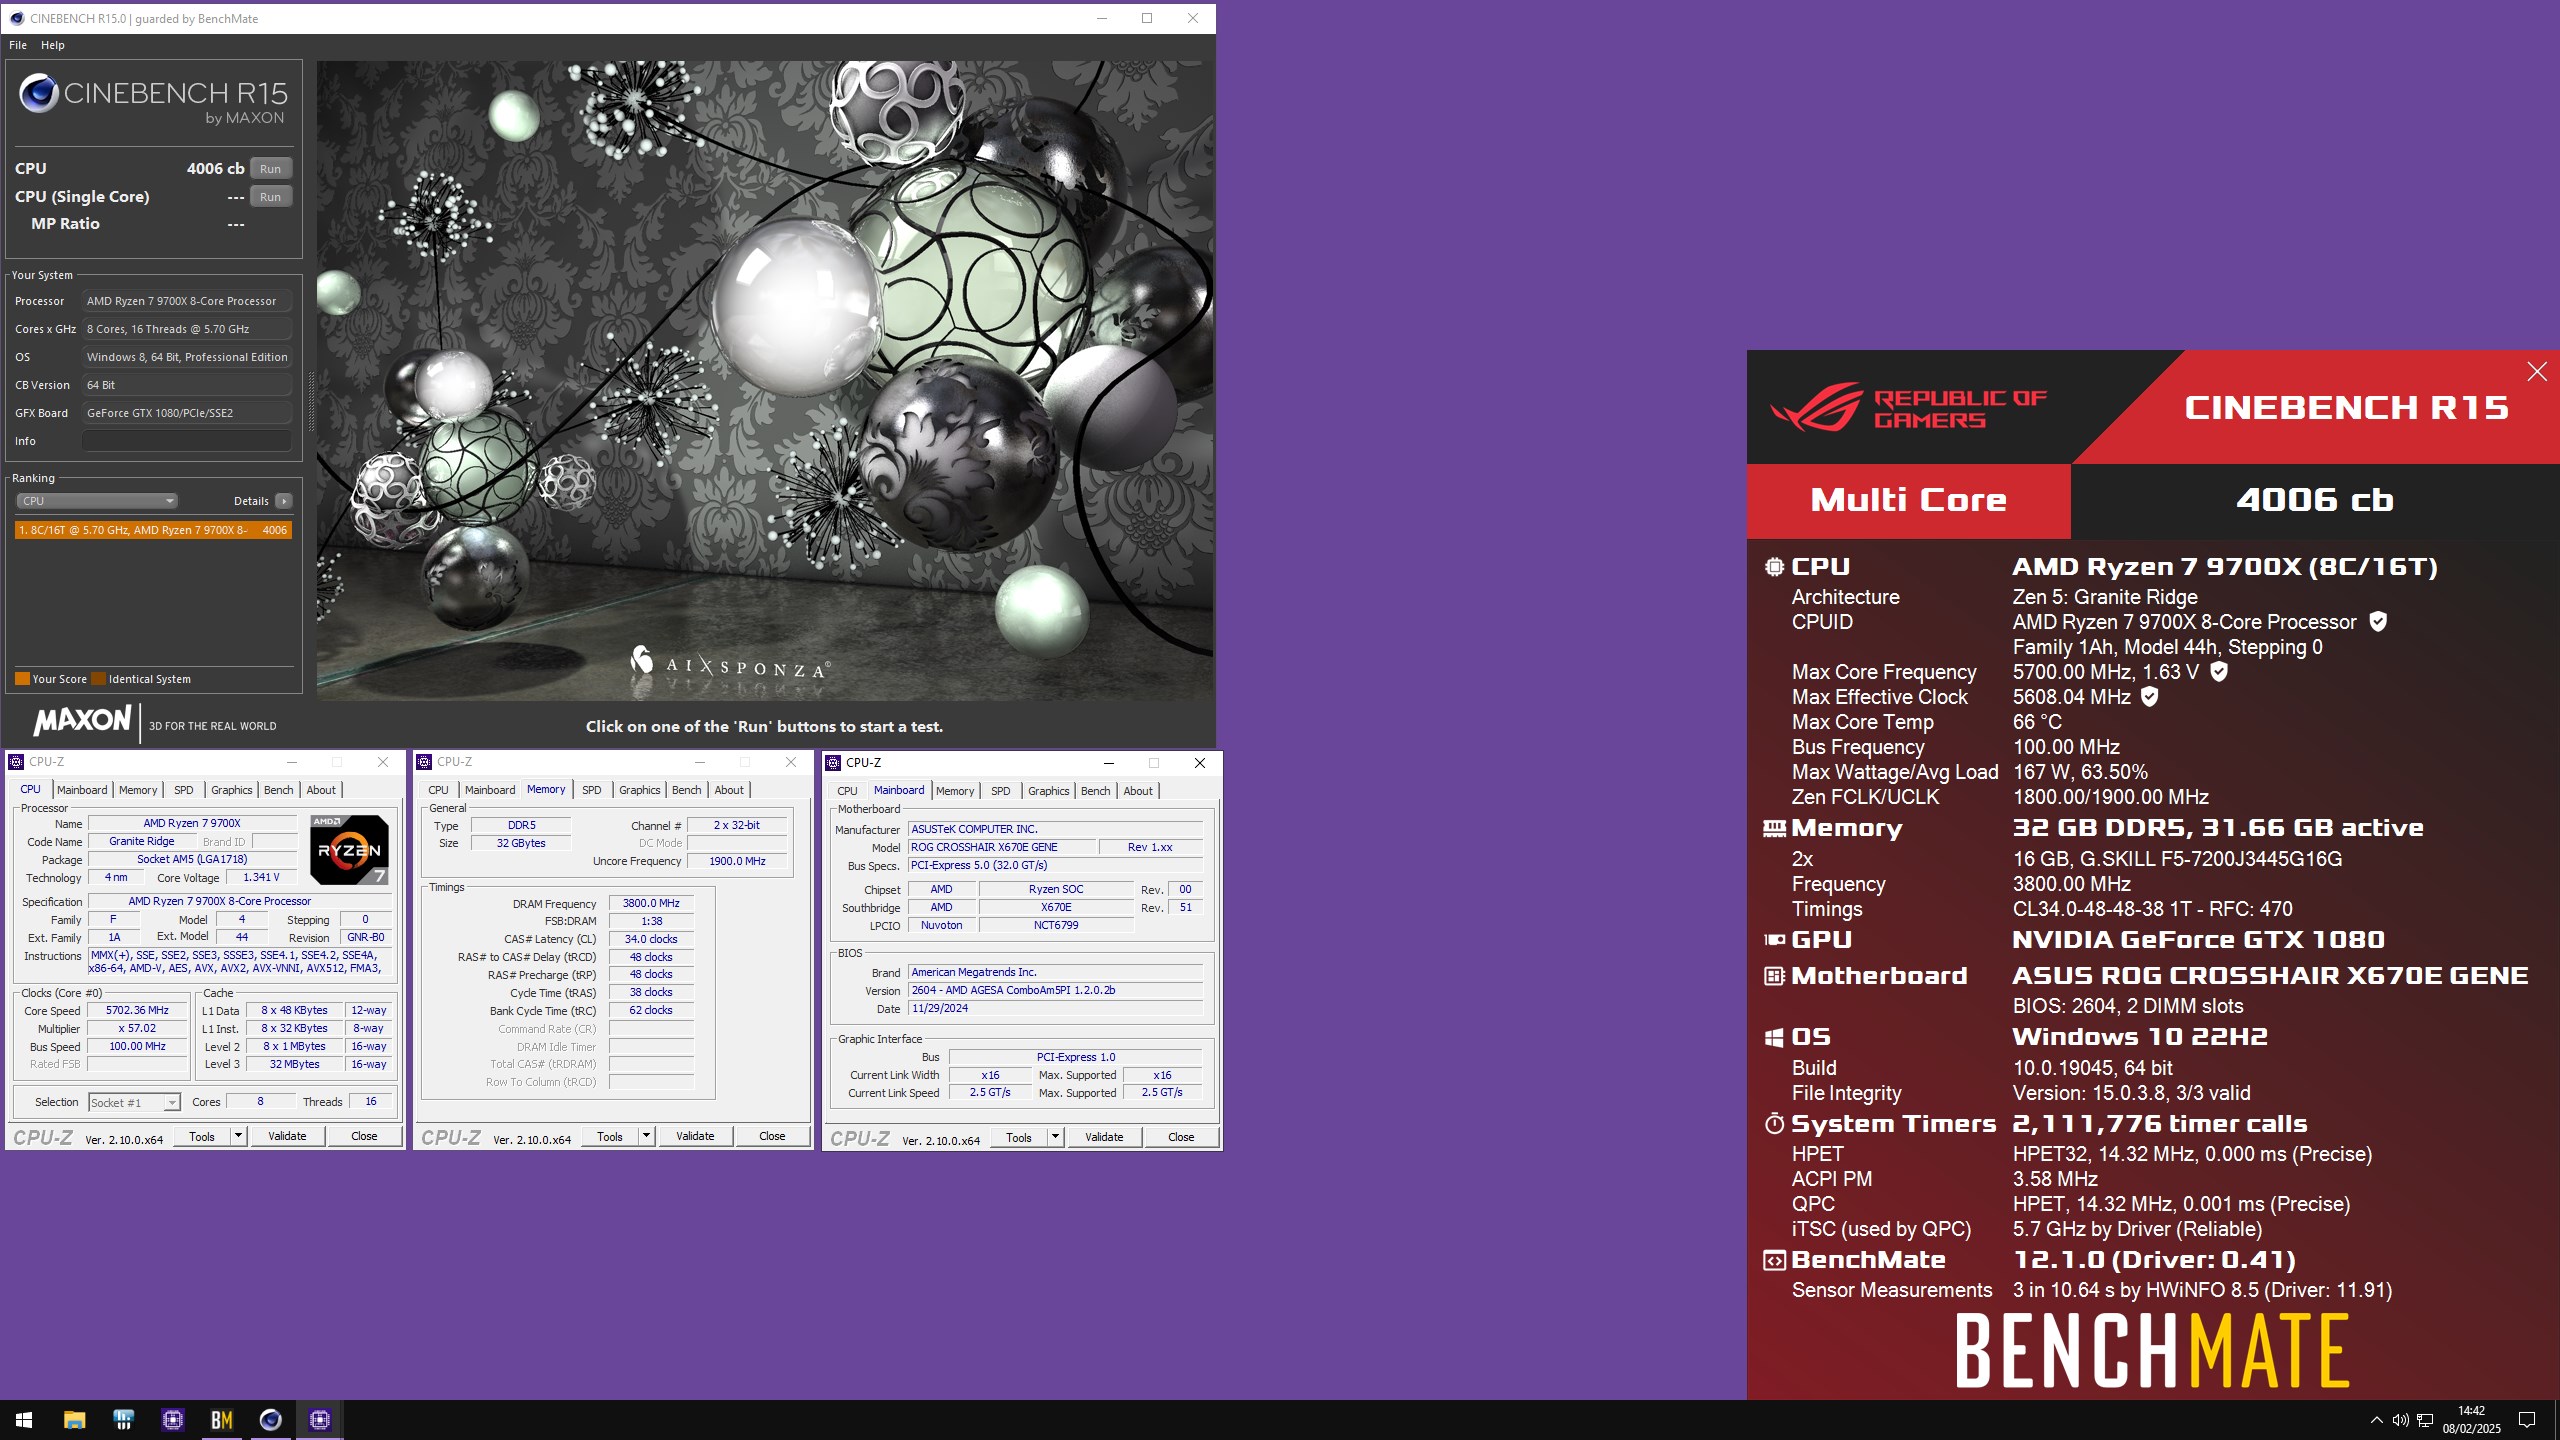Run the CPU multi-core benchmark
The image size is (2560, 1440).
coord(271,169)
